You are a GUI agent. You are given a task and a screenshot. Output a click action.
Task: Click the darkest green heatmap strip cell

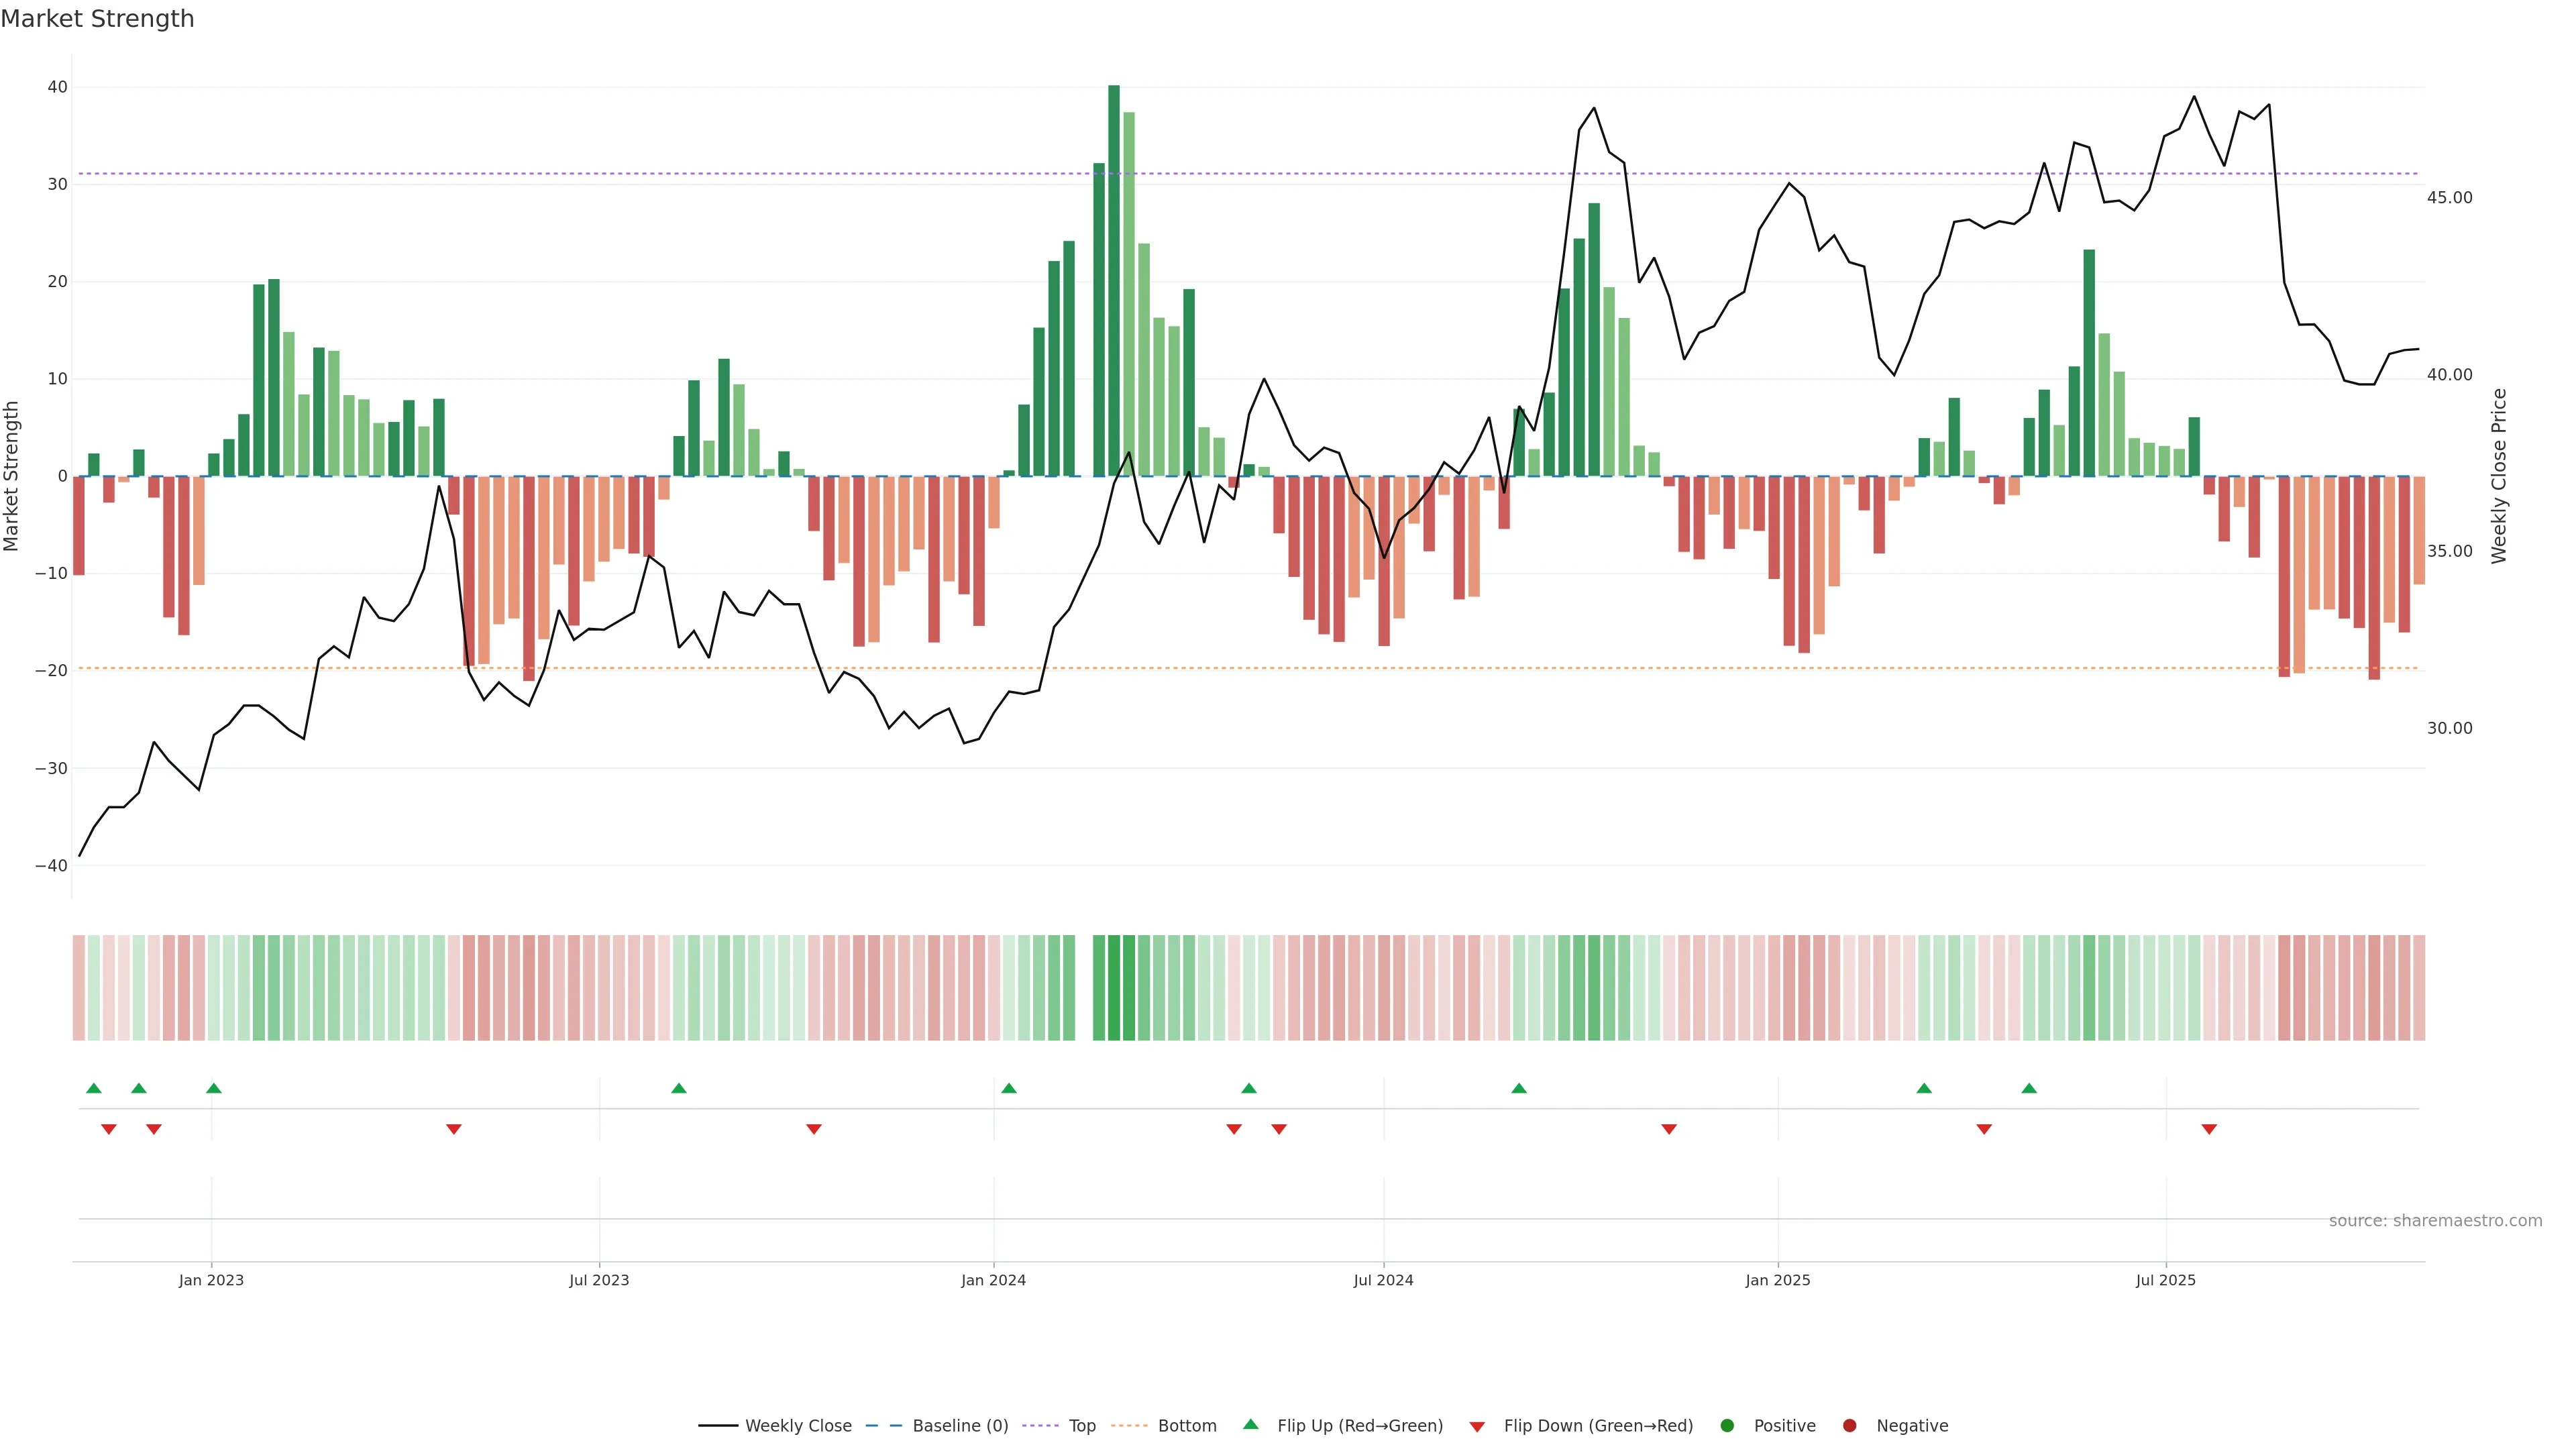[x=1114, y=987]
